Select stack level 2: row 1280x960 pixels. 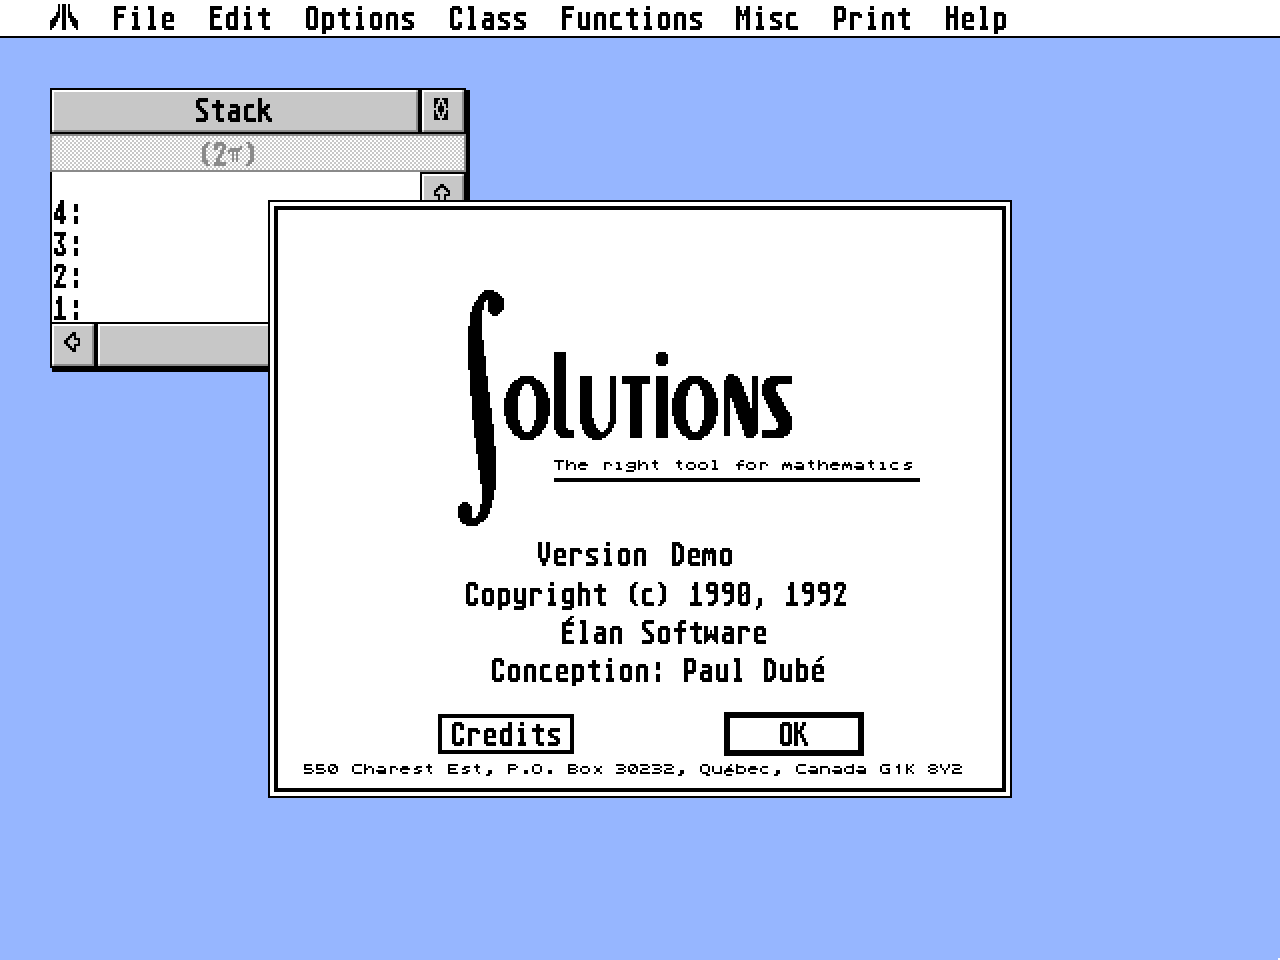[161, 276]
